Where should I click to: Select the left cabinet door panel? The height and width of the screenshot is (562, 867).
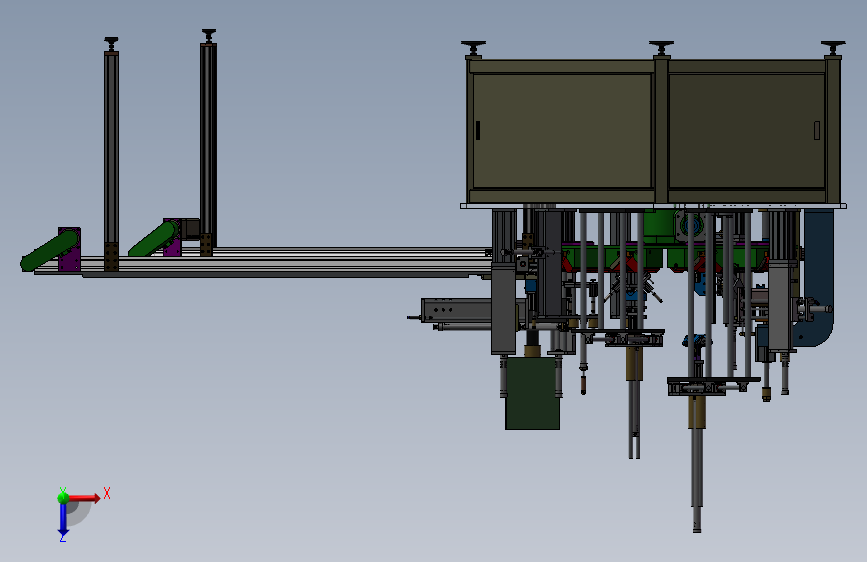tap(562, 131)
